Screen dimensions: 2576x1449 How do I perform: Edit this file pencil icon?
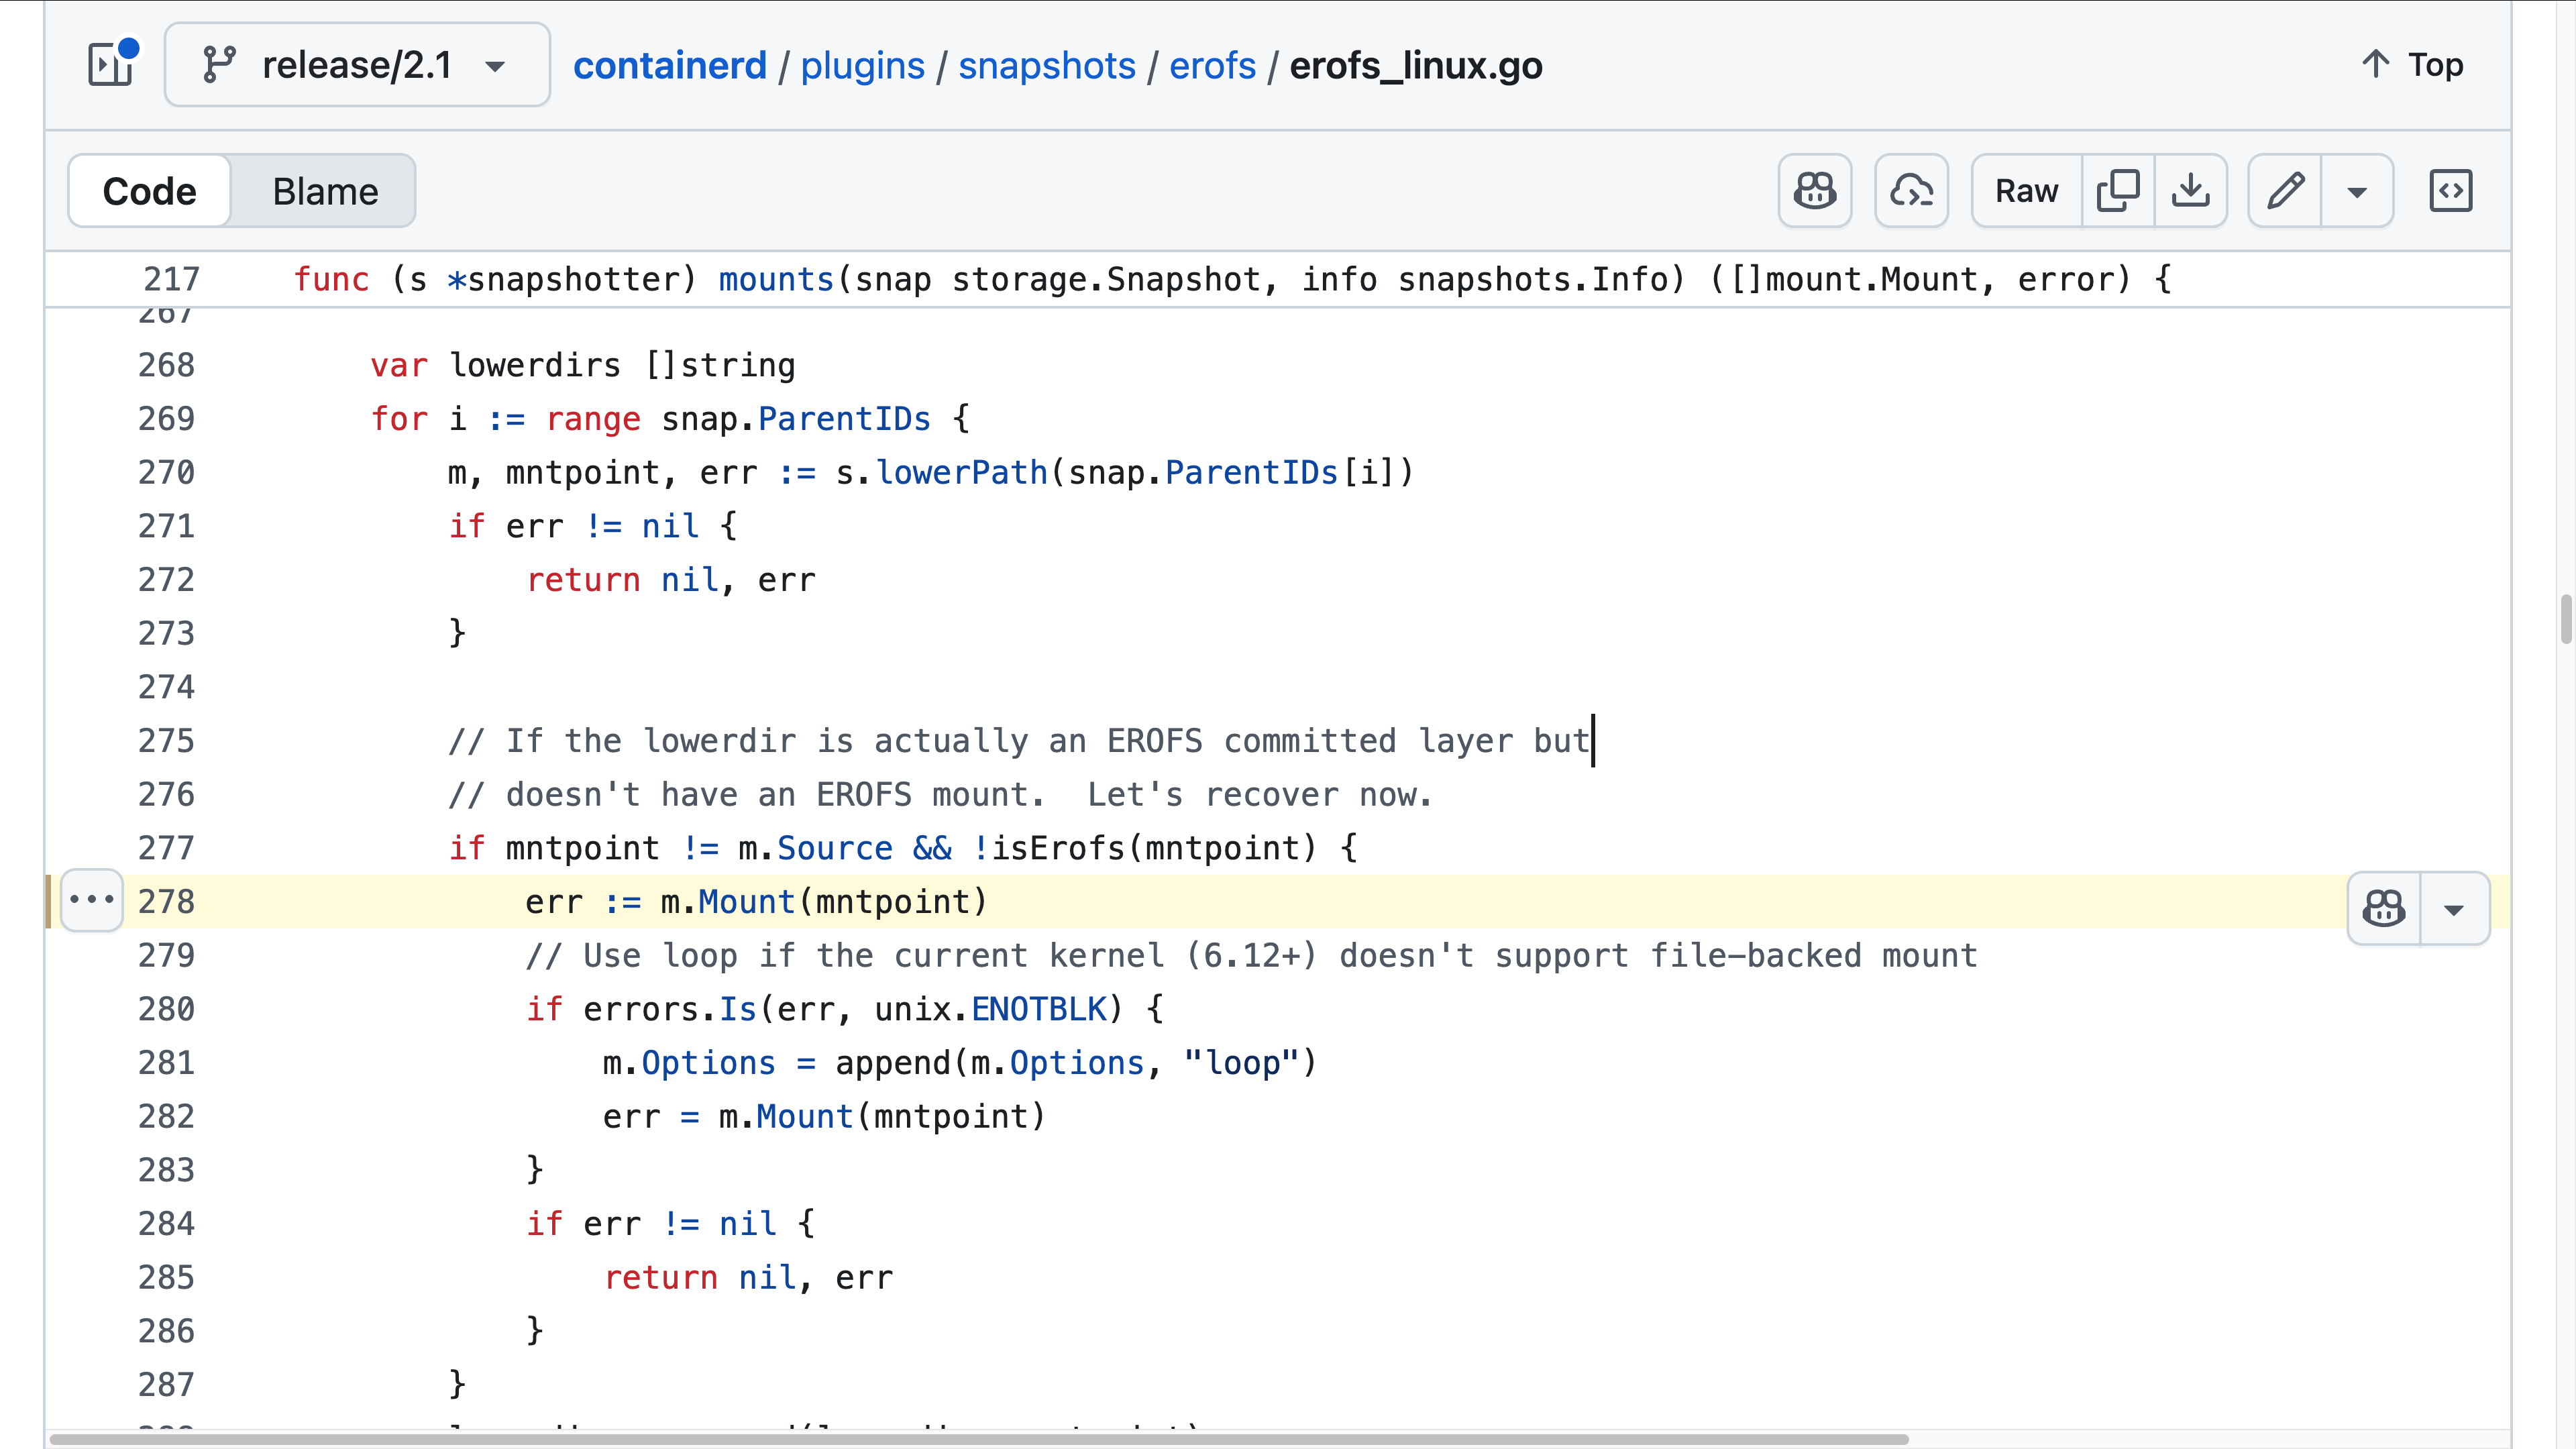tap(2285, 190)
